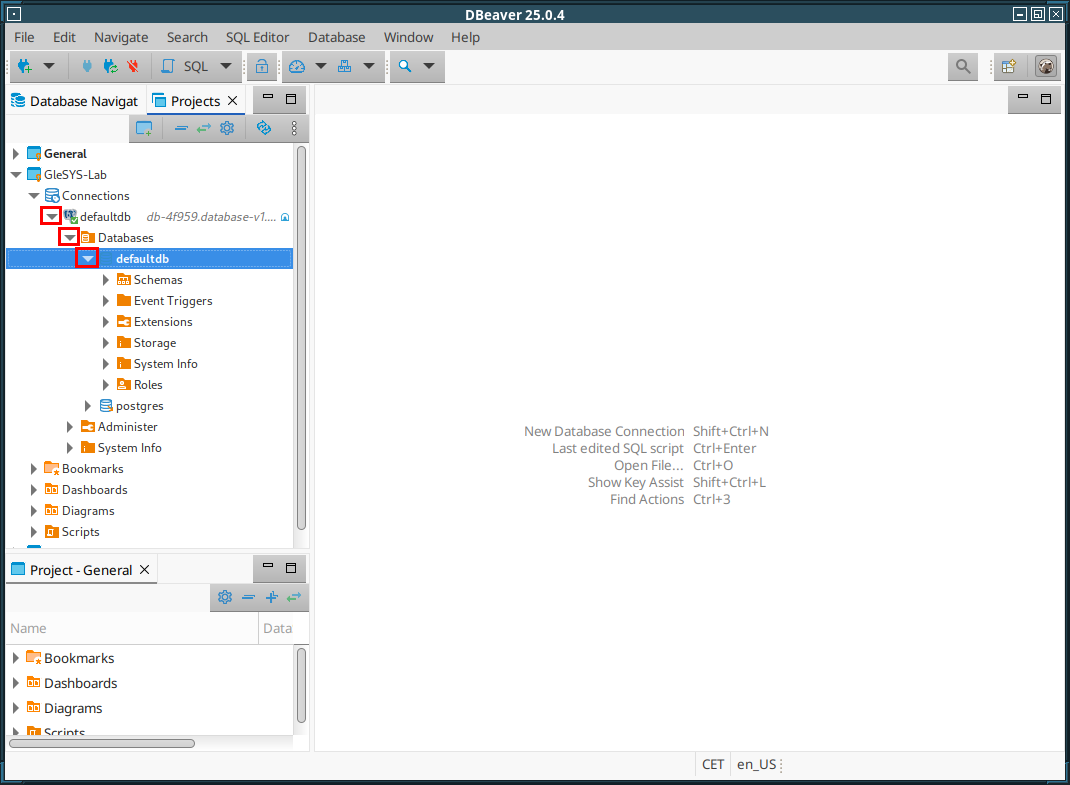1070x785 pixels.
Task: Open the Search menu
Action: [187, 38]
